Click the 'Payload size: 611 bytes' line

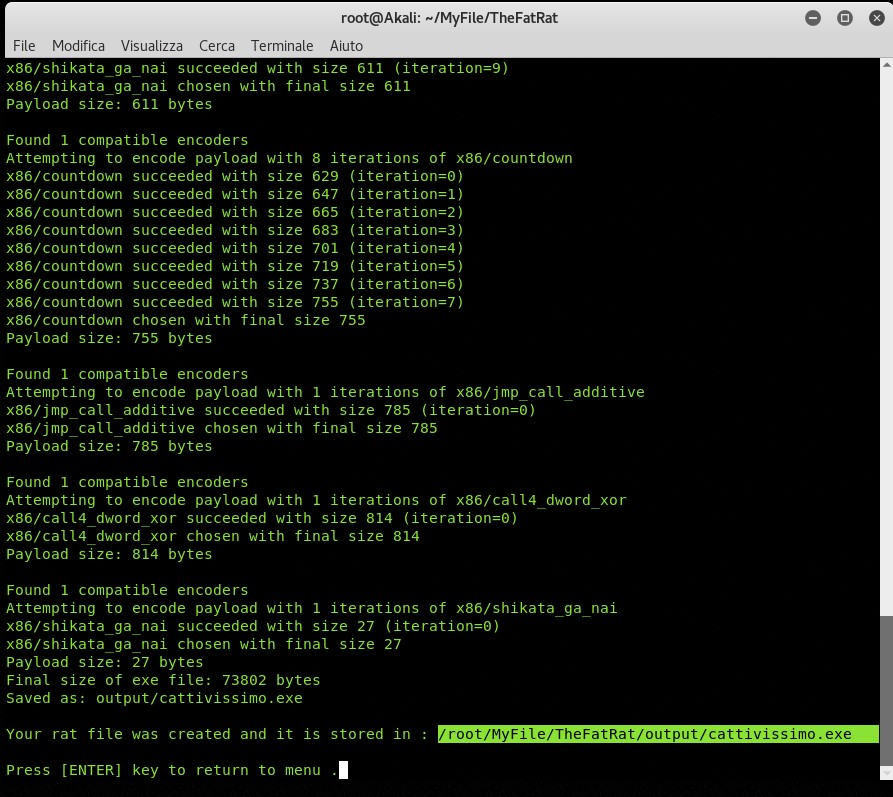[x=109, y=104]
